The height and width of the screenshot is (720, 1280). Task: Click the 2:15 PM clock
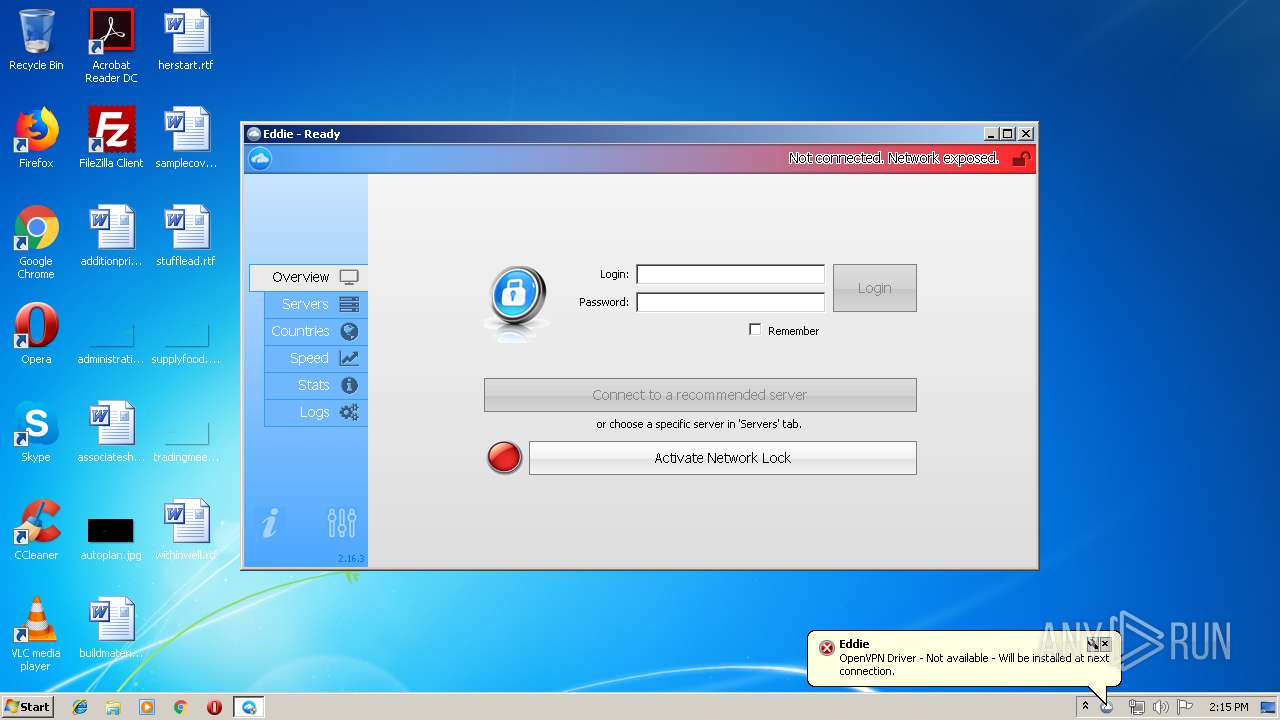click(1228, 707)
